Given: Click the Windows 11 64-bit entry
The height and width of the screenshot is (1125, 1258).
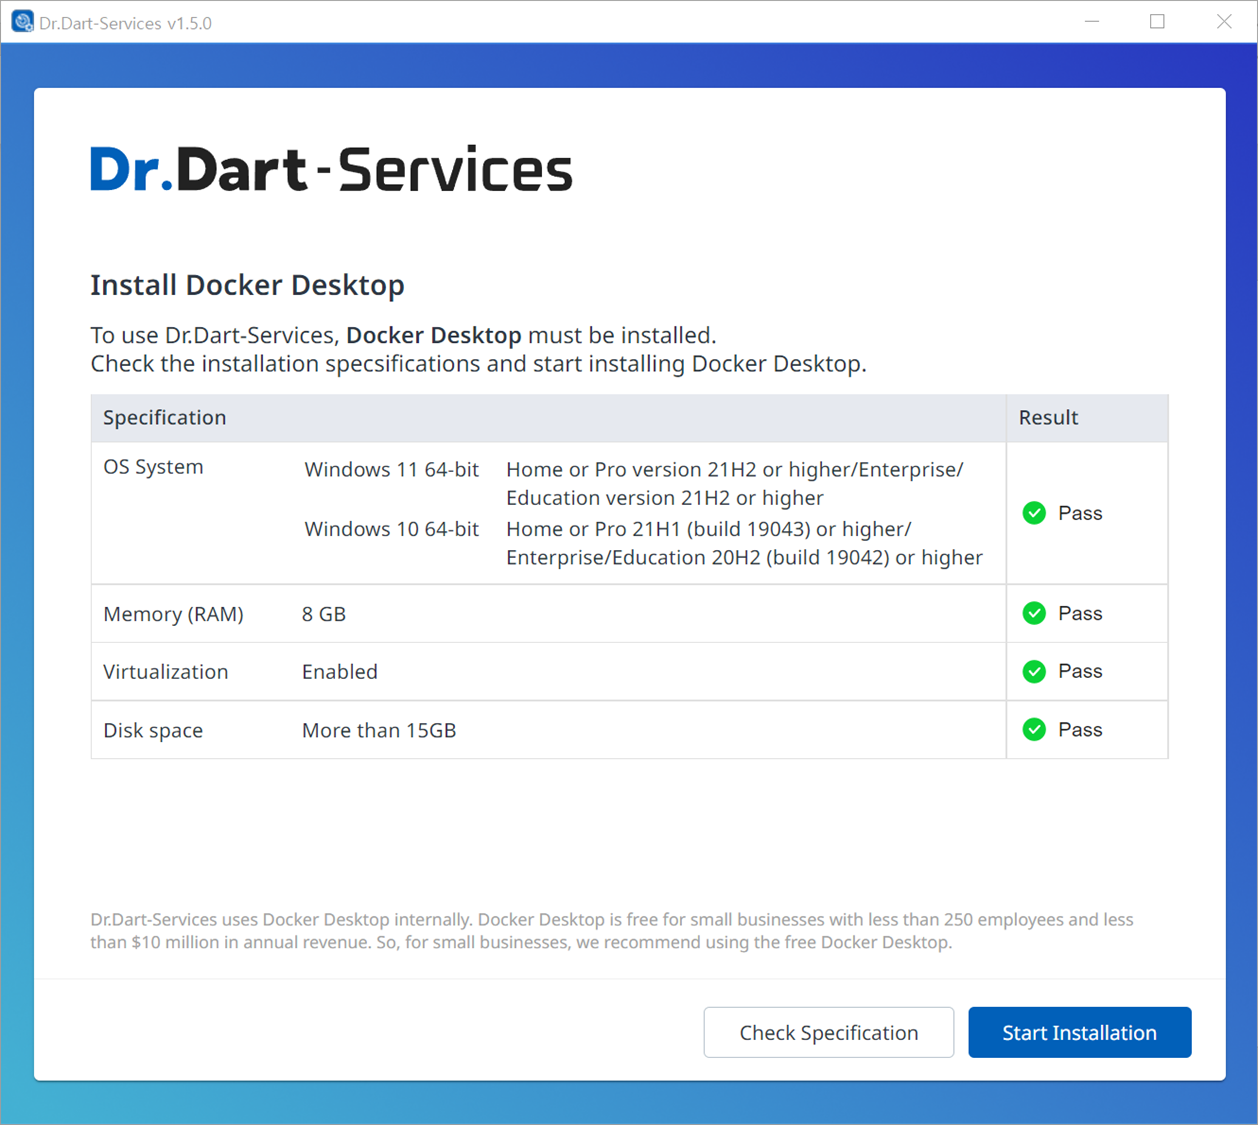Looking at the screenshot, I should (x=391, y=470).
